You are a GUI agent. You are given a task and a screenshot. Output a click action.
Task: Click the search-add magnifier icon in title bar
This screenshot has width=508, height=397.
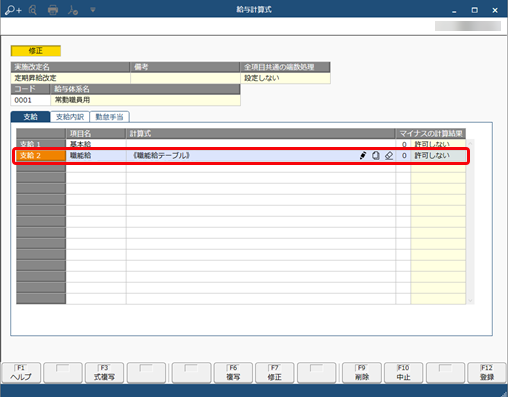tap(13, 10)
